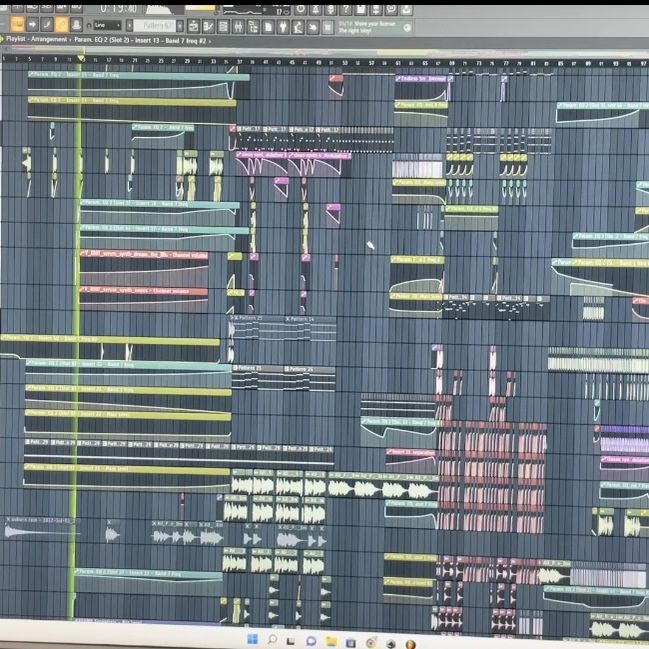The height and width of the screenshot is (649, 649).
Task: Click the news panel arrow button
Action: pos(407,28)
